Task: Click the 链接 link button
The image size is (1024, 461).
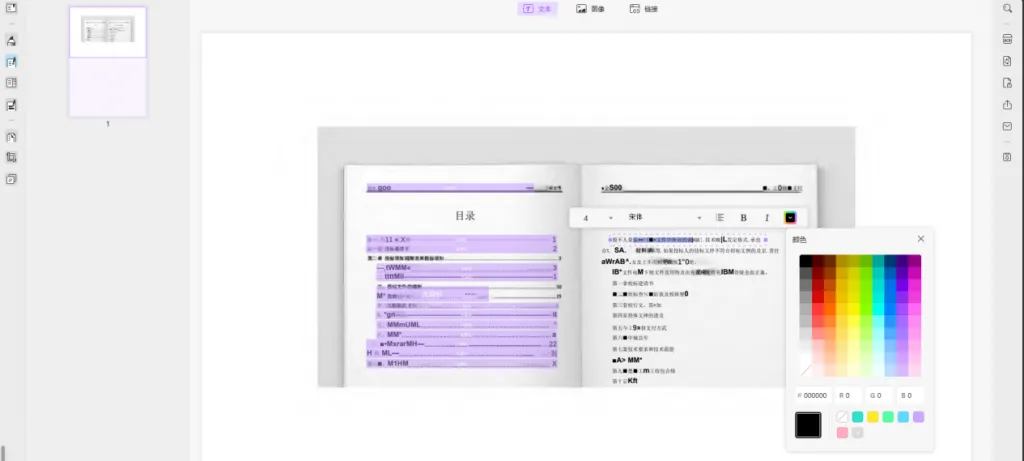Action: pyautogui.click(x=643, y=9)
